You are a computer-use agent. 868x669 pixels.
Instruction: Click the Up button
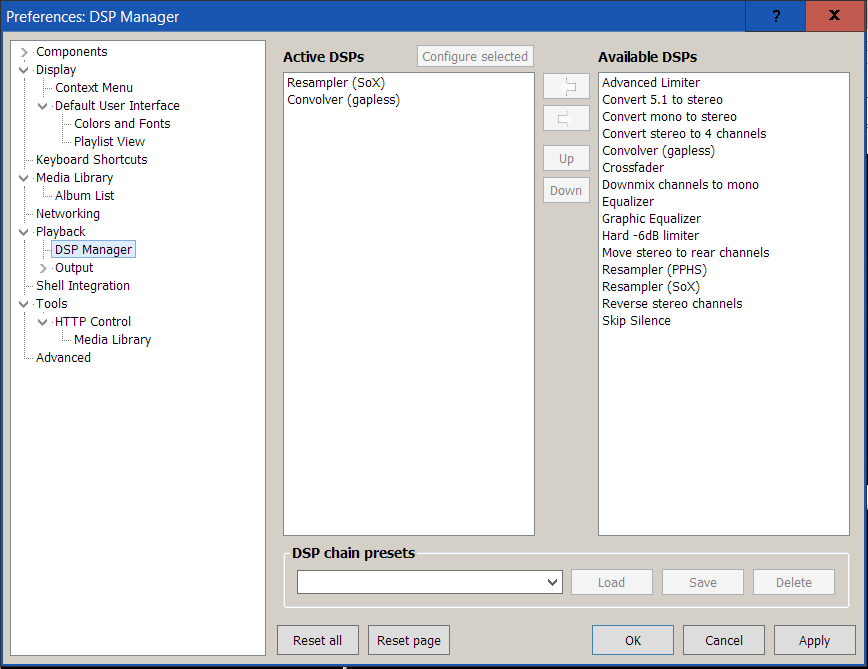(x=566, y=159)
